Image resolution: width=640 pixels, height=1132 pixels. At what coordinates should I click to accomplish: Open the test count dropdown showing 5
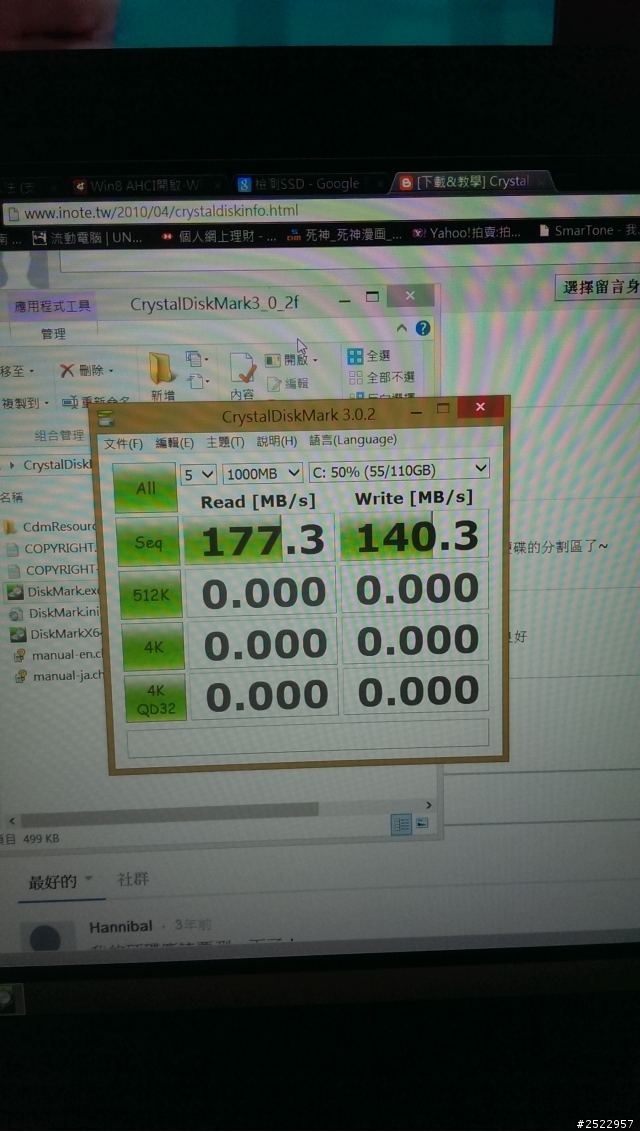[198, 474]
